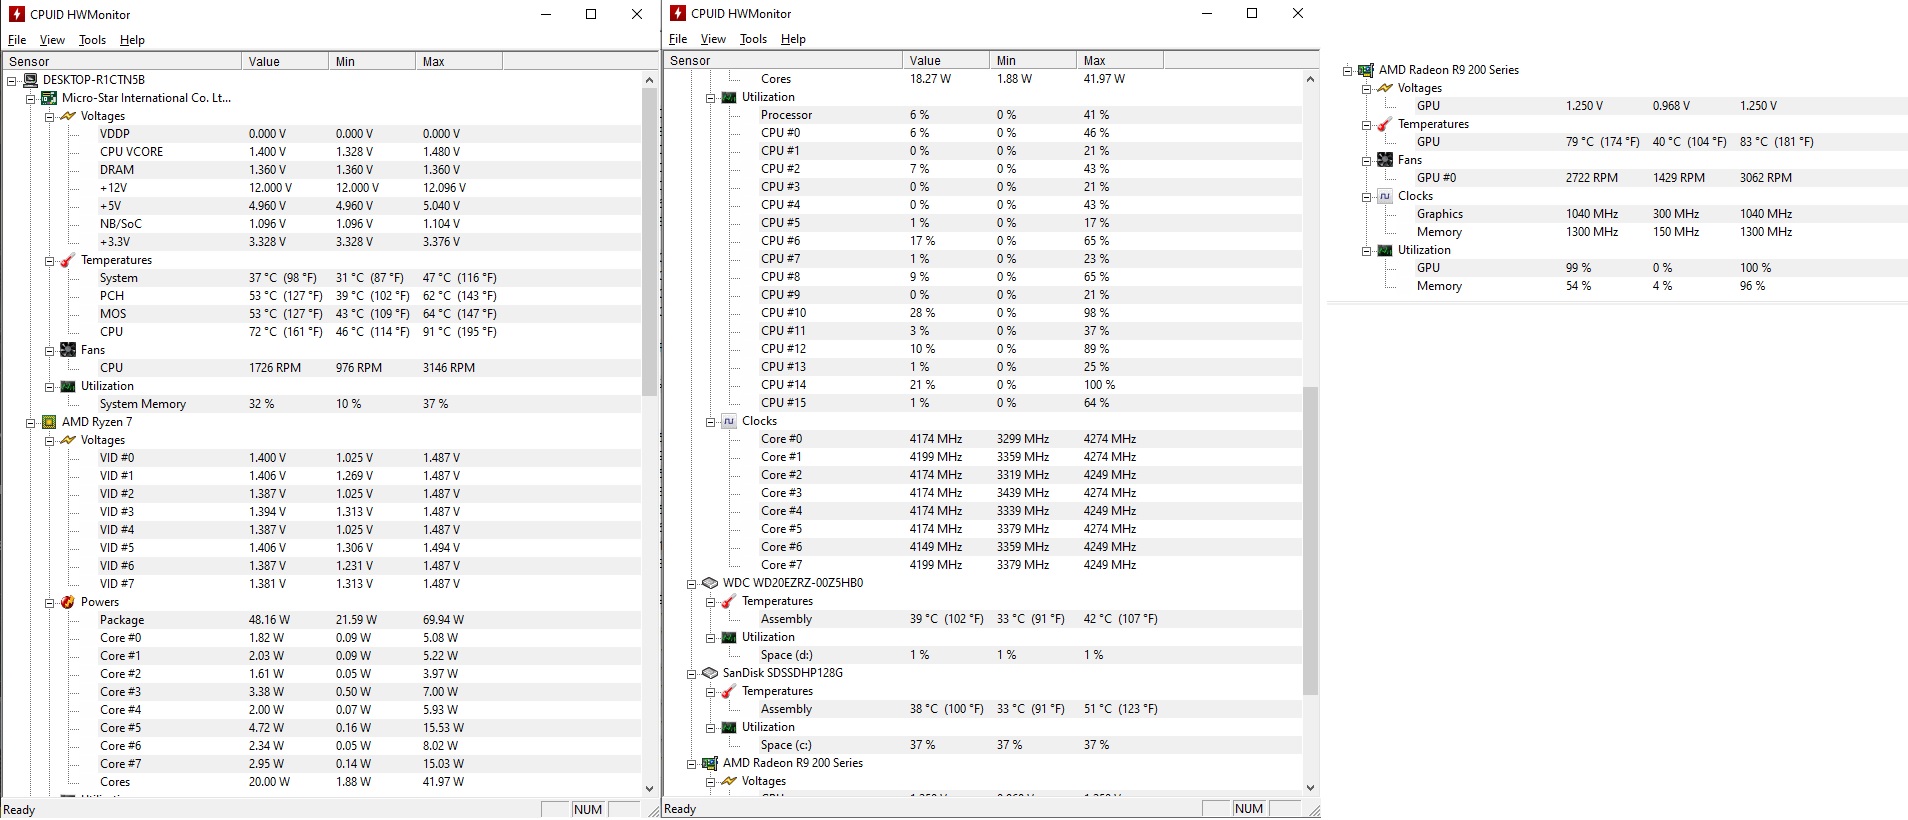Click GPU Temperatures thermometer icon in right panel
1908x820 pixels.
pos(1385,124)
